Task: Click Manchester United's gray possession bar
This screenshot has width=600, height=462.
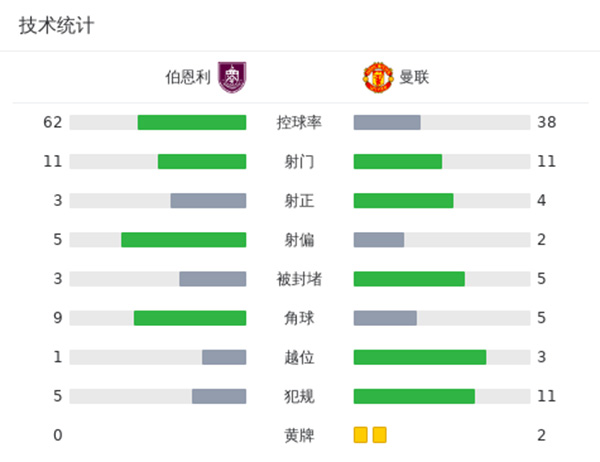Action: [x=387, y=122]
